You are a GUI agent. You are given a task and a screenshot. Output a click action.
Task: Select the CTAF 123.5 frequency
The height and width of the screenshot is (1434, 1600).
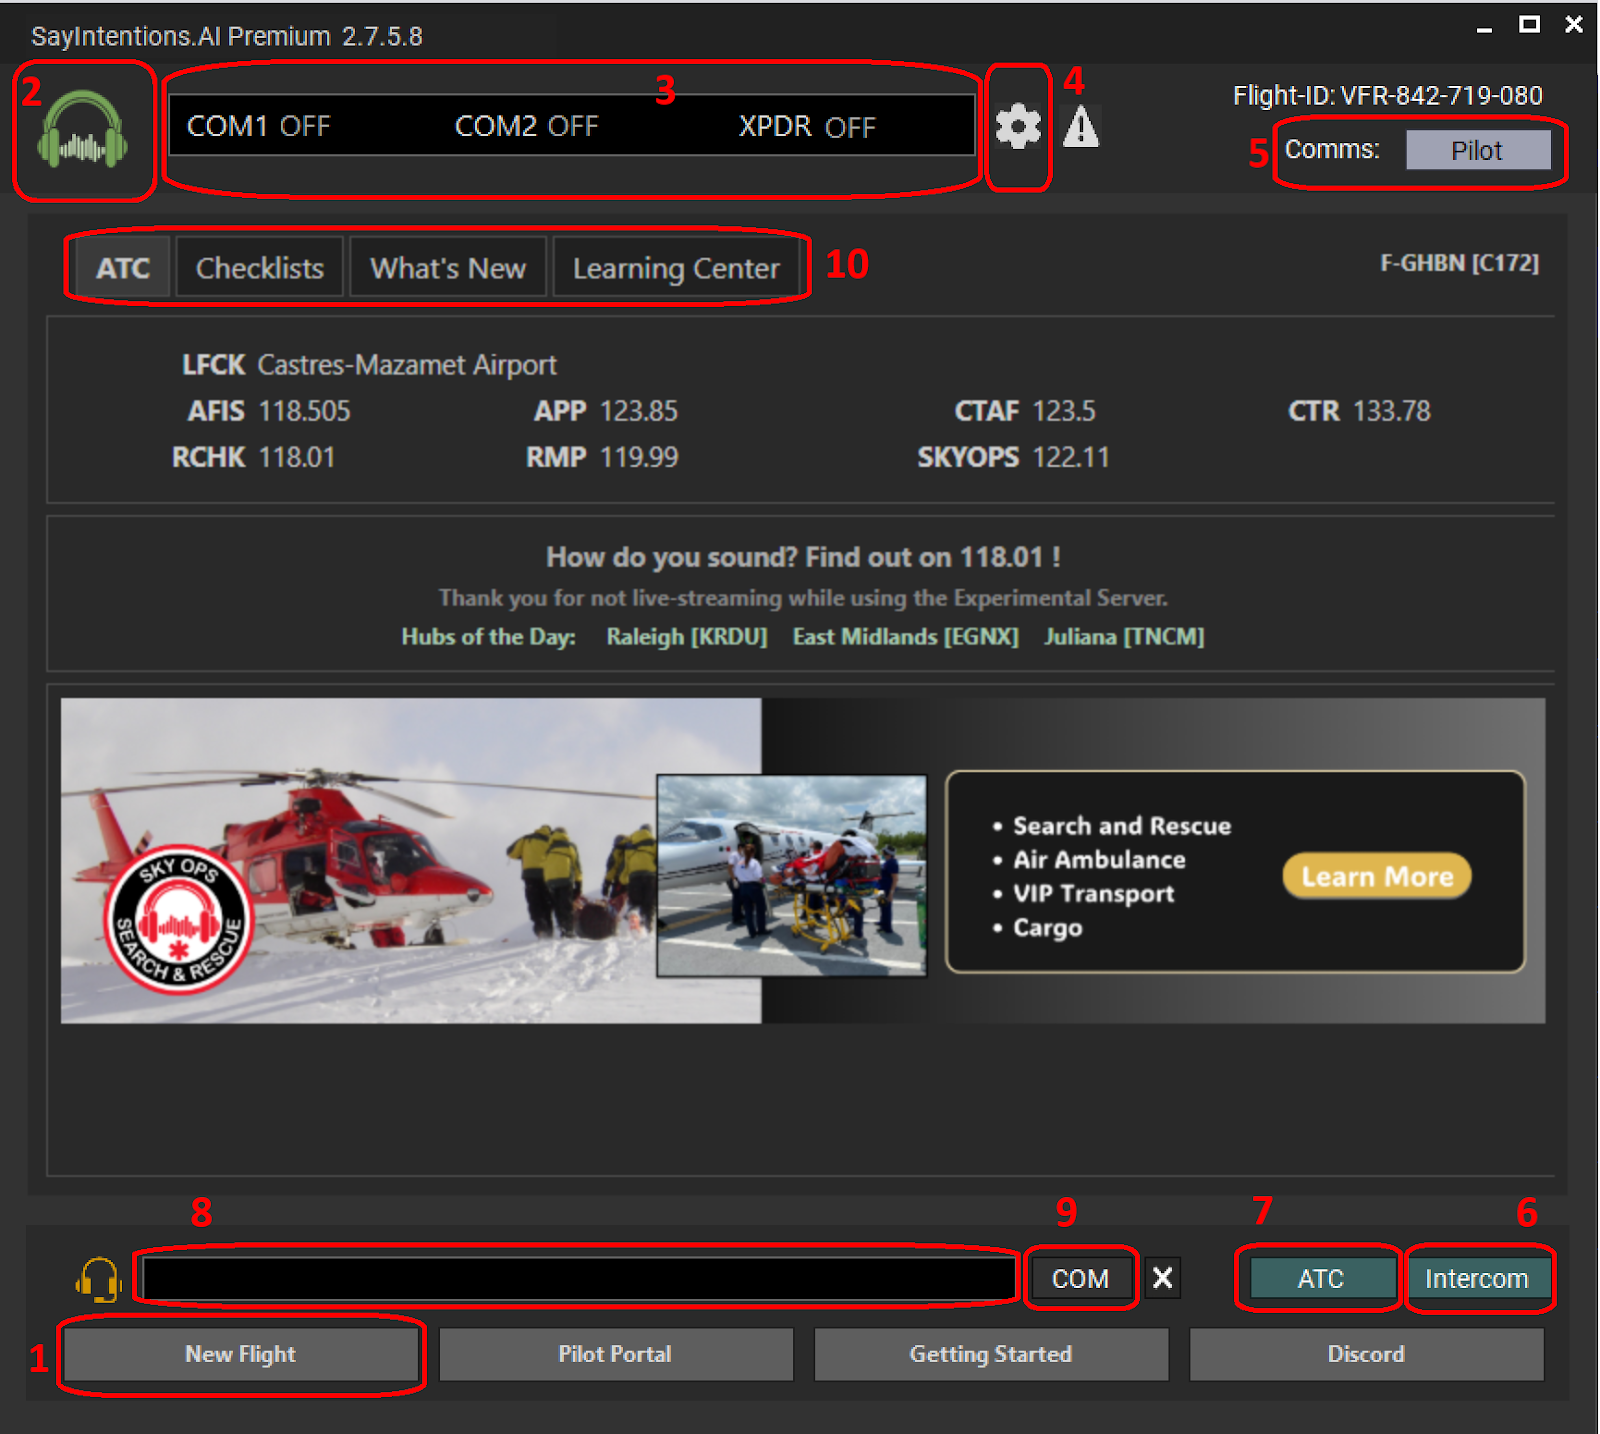[1025, 411]
